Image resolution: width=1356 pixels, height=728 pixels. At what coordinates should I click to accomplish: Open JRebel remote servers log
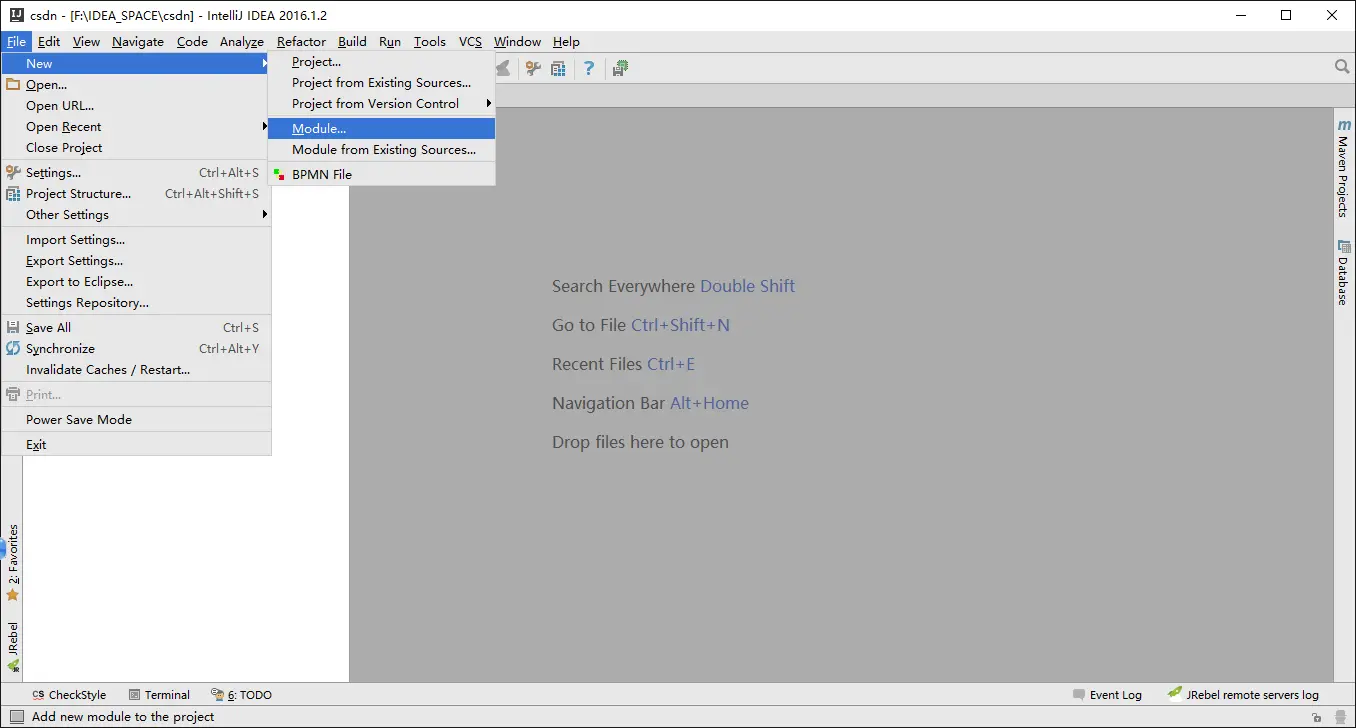click(1244, 695)
